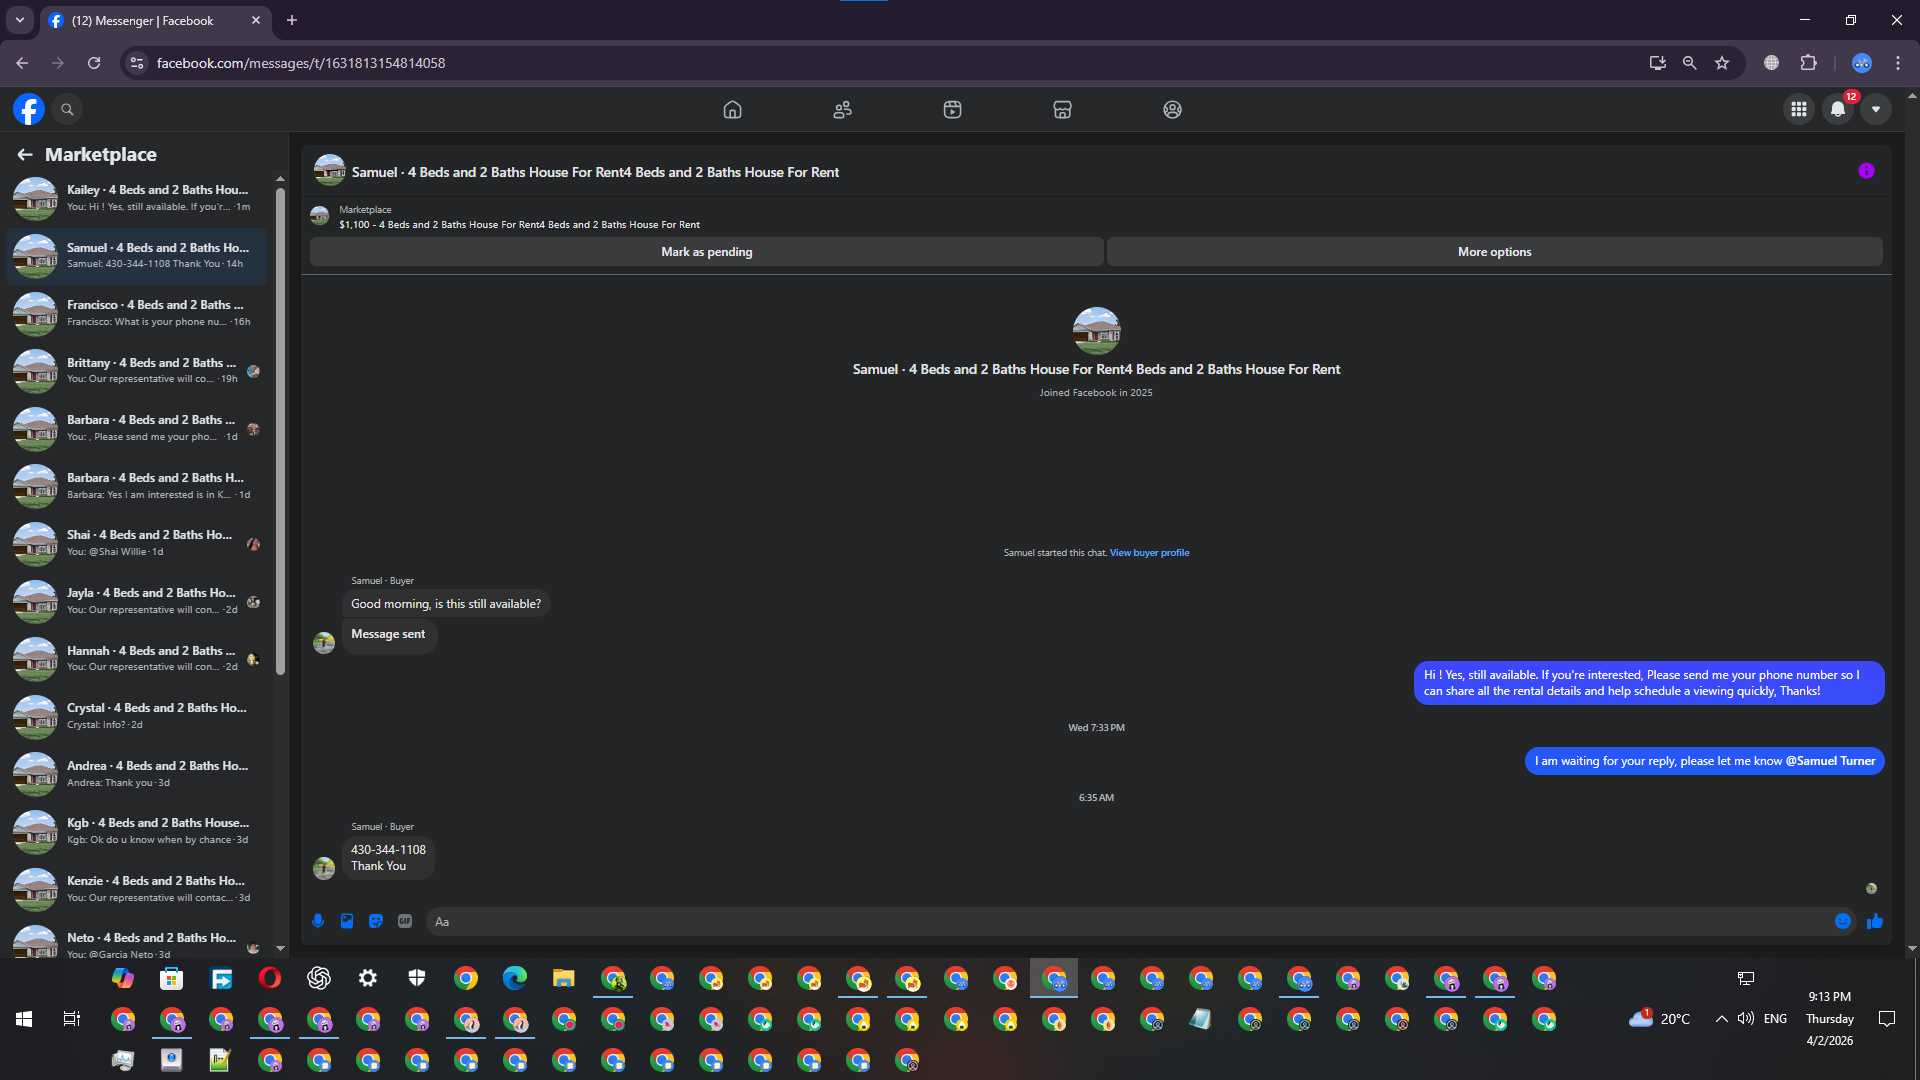Go to the Facebook Home feed icon
This screenshot has width=1920, height=1080.
click(732, 110)
